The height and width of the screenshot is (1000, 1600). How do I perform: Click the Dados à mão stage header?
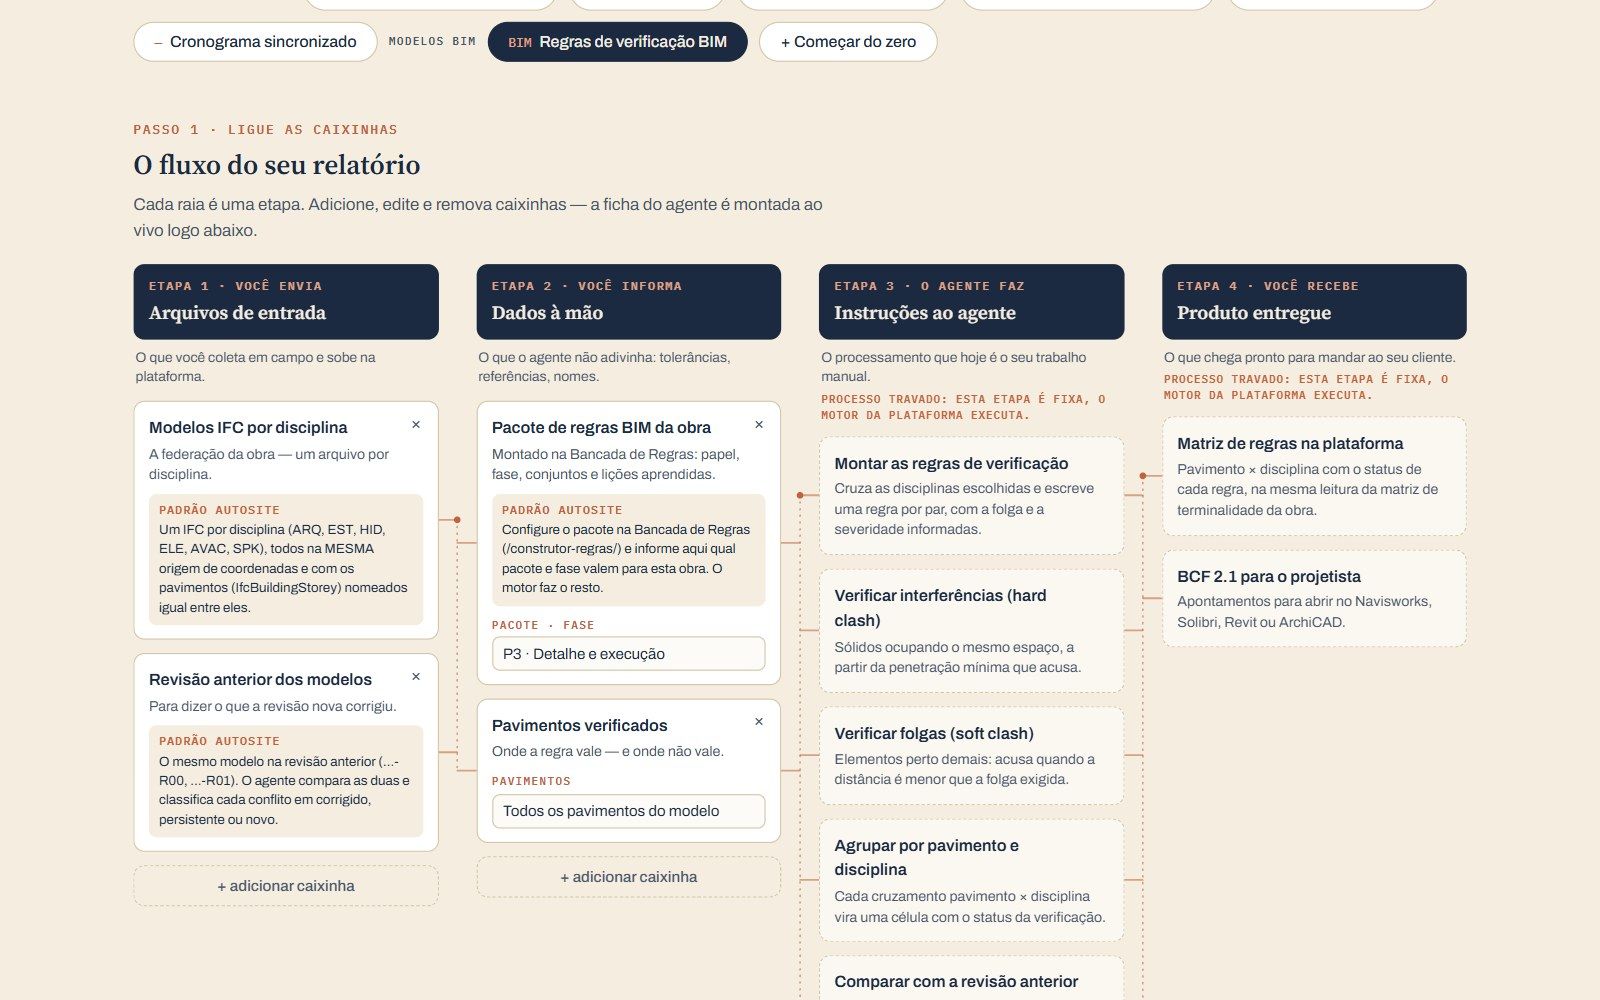(x=629, y=302)
